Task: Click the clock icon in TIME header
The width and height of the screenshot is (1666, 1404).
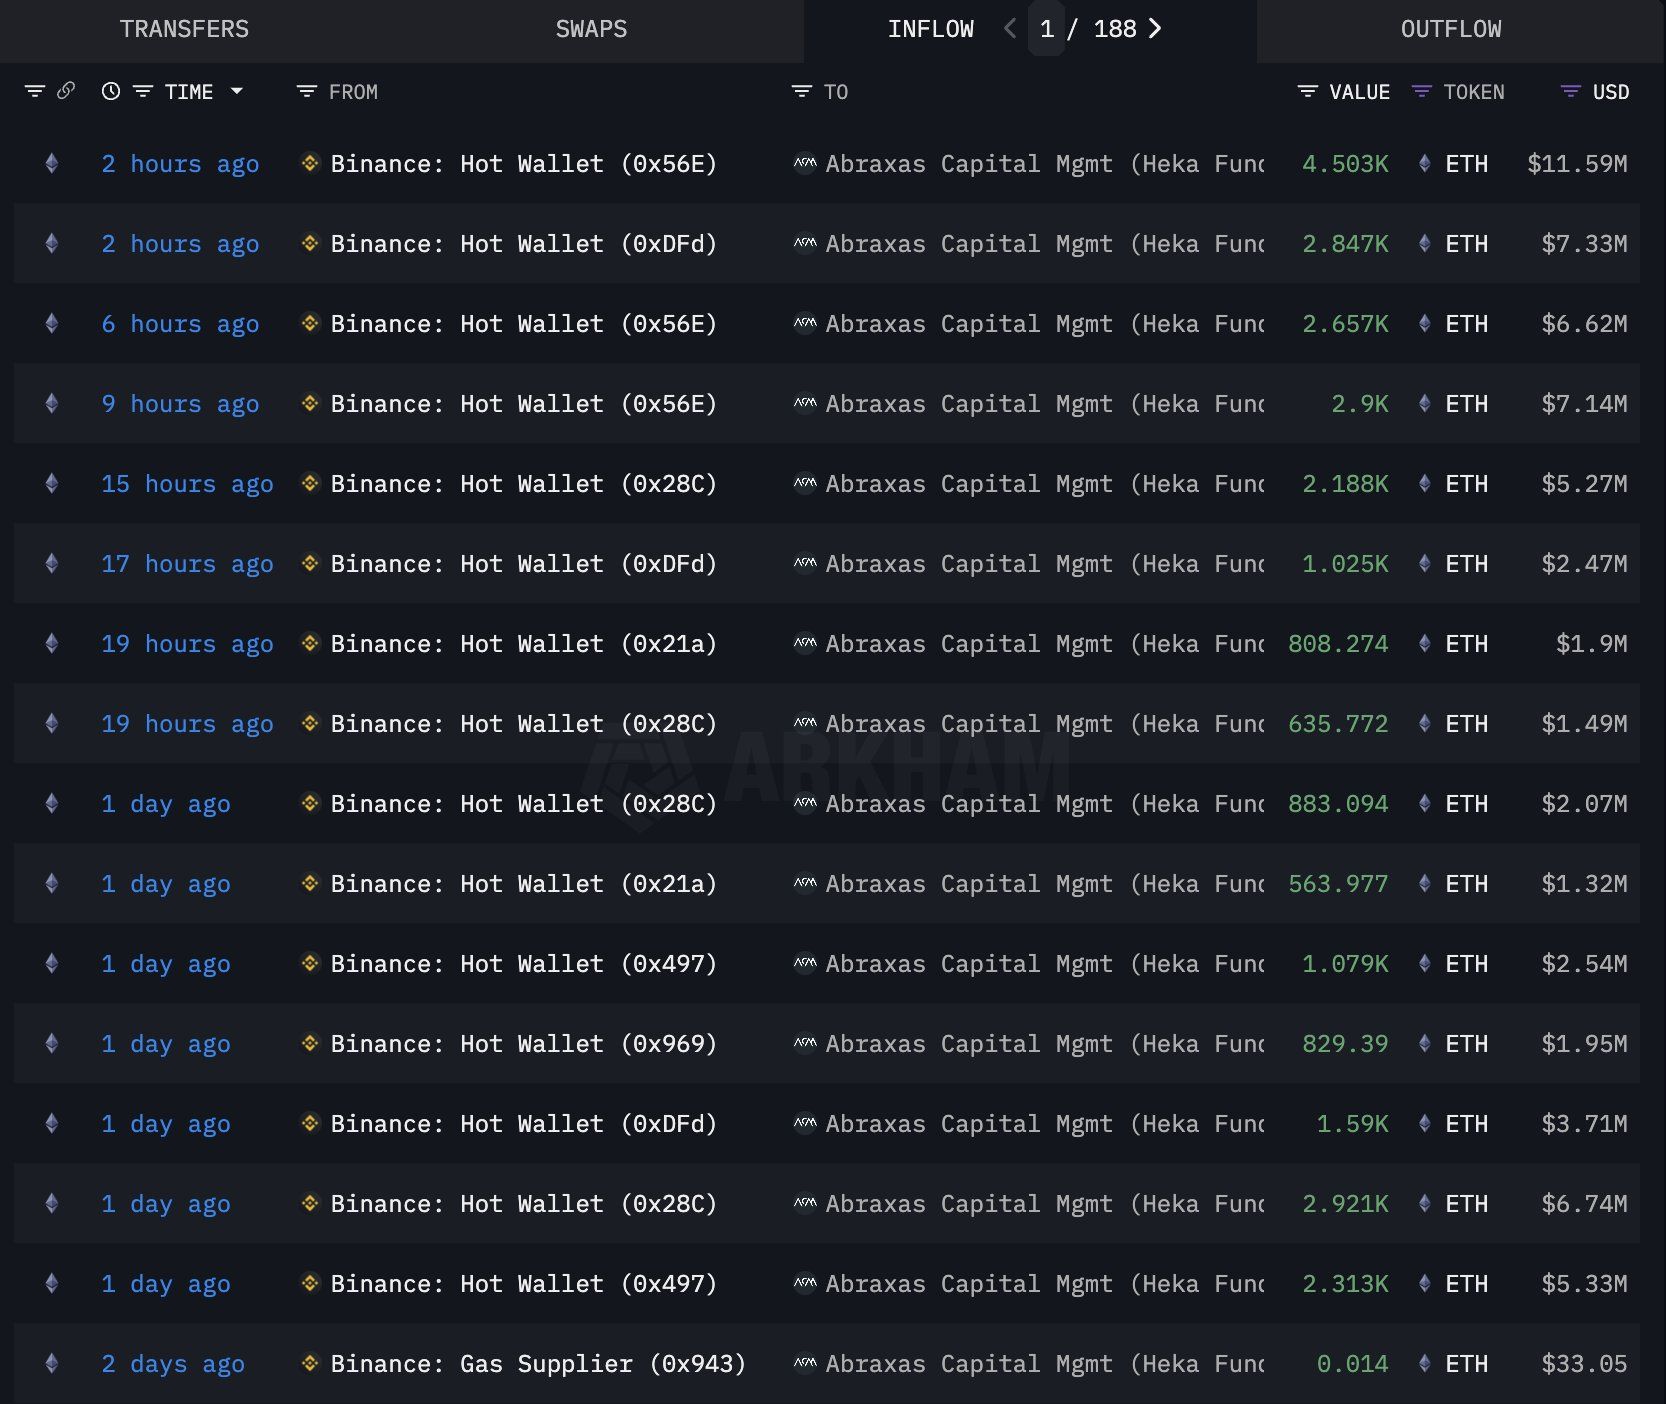Action: [111, 92]
